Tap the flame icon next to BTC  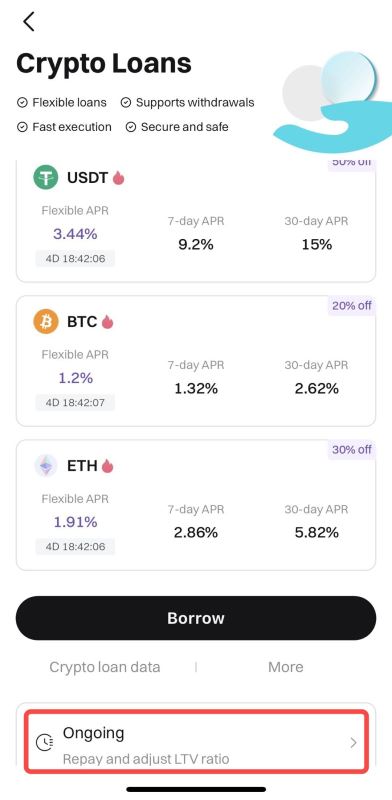(107, 321)
